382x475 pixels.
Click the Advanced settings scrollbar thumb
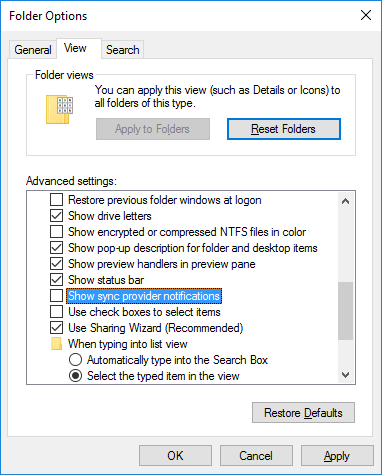tap(346, 311)
